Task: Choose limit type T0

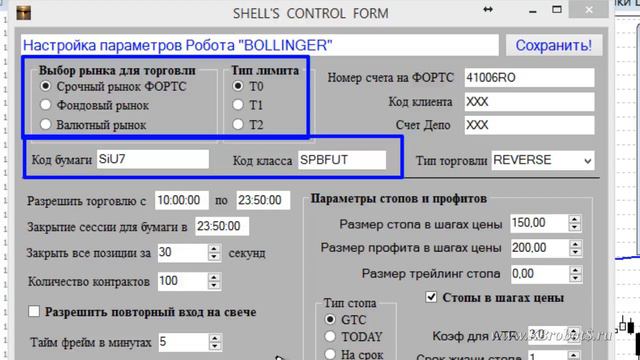Action: click(x=238, y=86)
